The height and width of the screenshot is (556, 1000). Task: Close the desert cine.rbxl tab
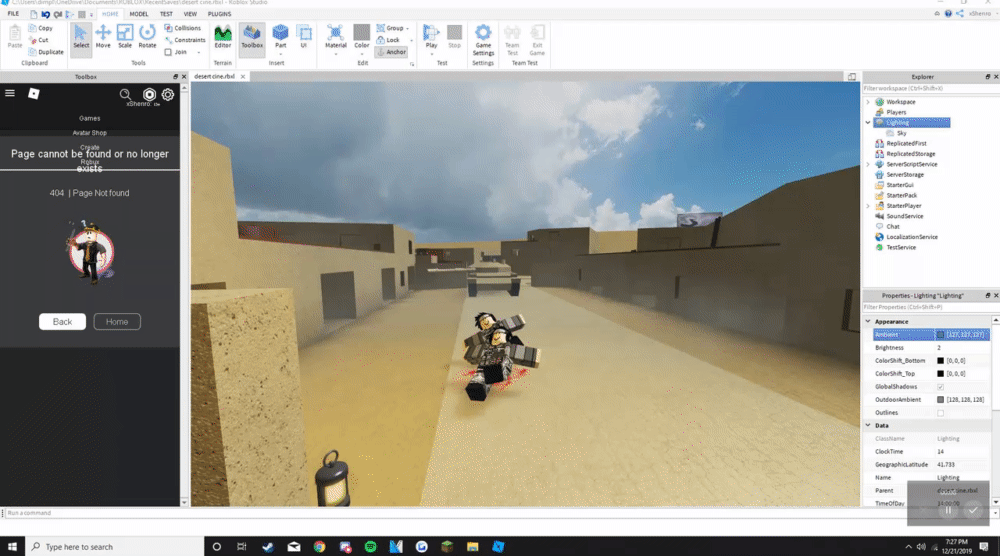click(x=242, y=77)
